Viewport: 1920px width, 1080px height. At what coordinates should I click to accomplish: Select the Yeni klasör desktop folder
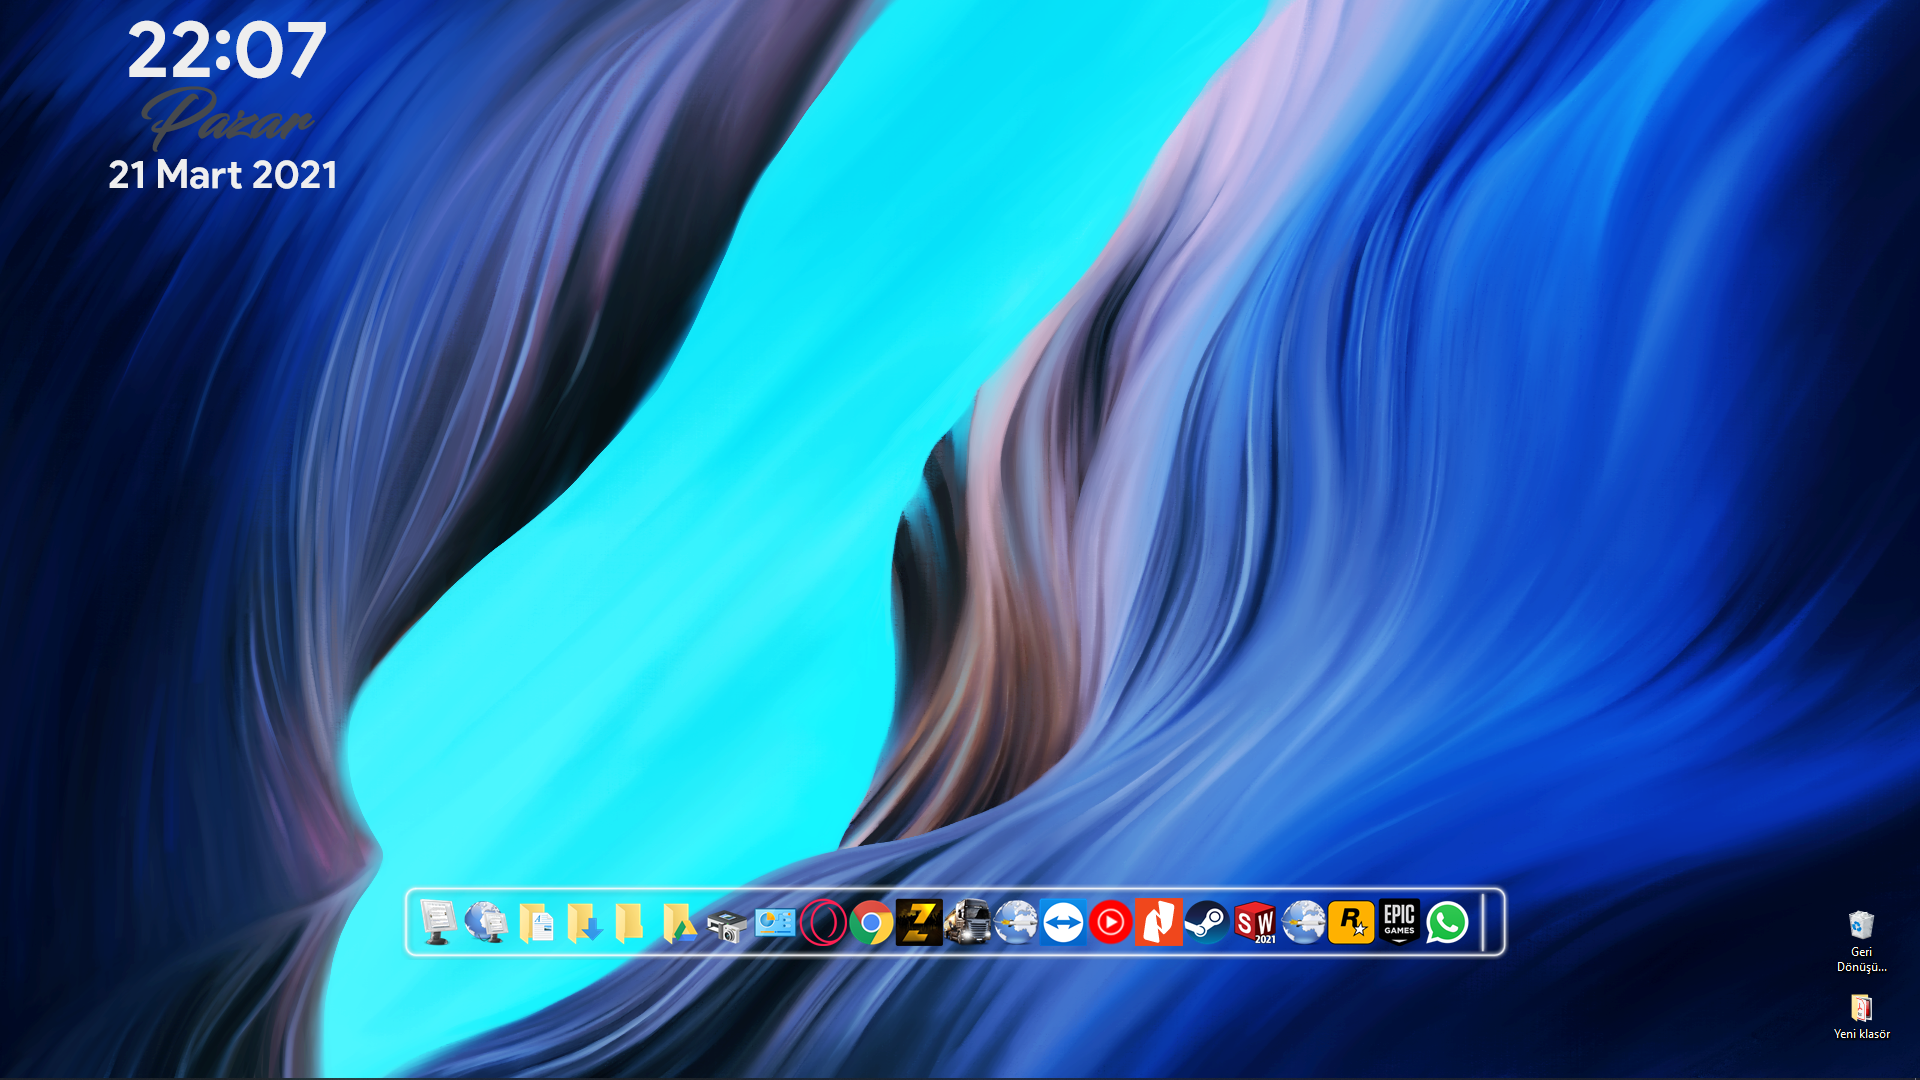pos(1861,1008)
